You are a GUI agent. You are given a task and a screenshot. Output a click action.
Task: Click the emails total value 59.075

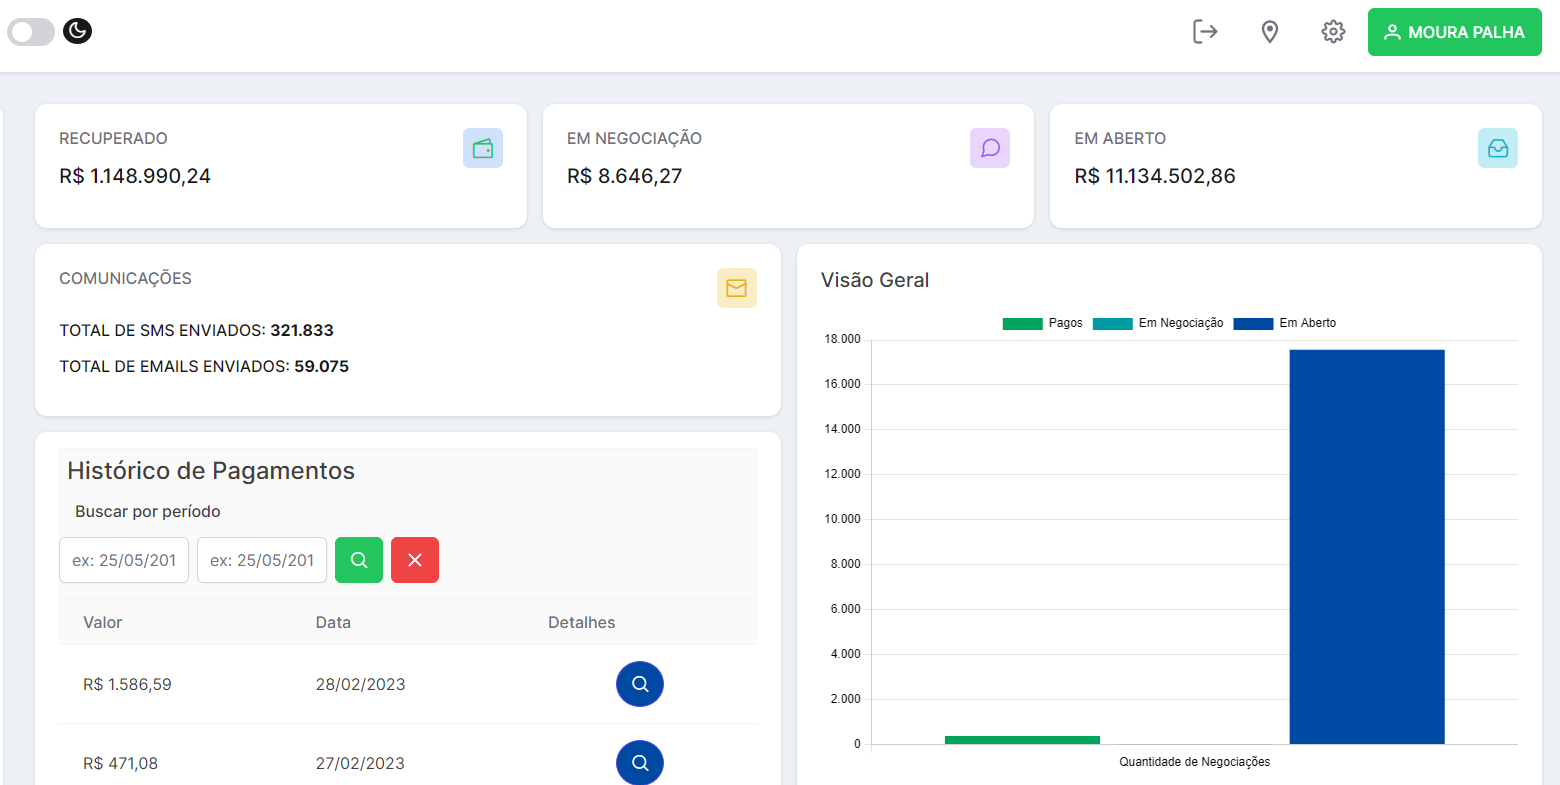(x=321, y=366)
